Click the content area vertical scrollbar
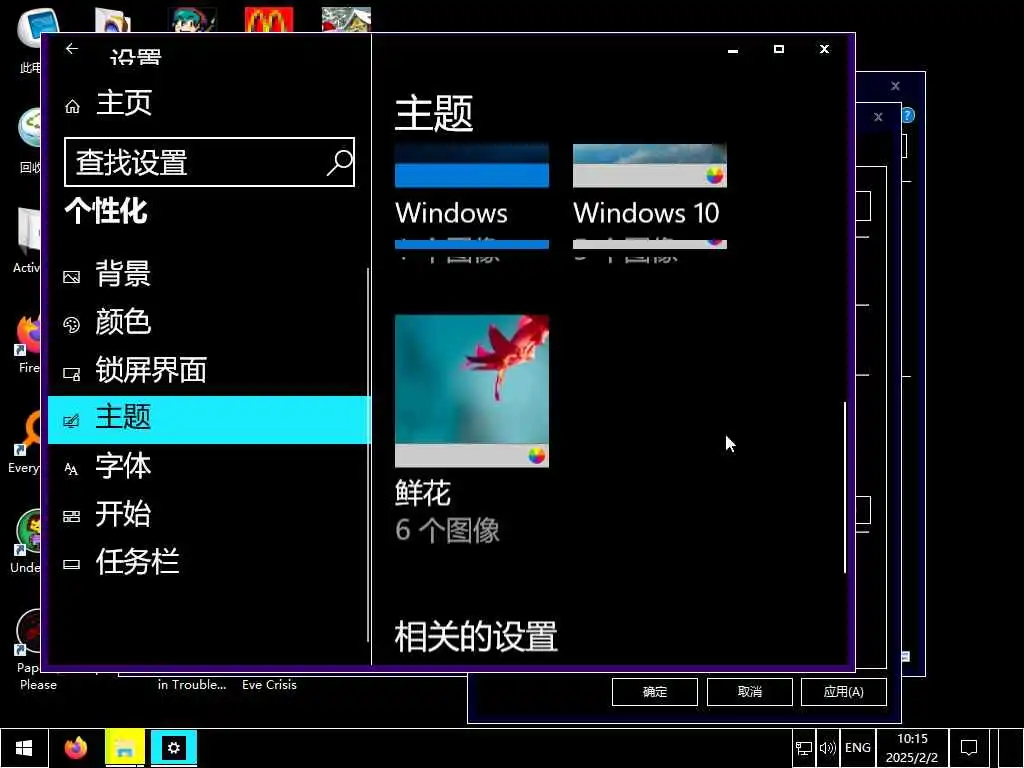 tap(844, 487)
